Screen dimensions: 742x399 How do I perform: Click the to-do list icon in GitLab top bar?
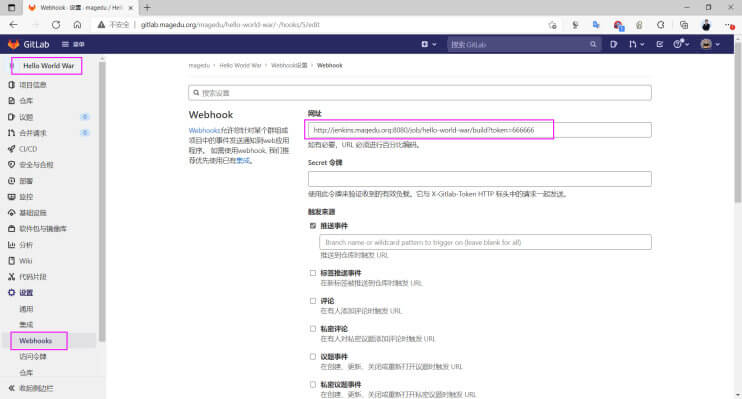(660, 44)
